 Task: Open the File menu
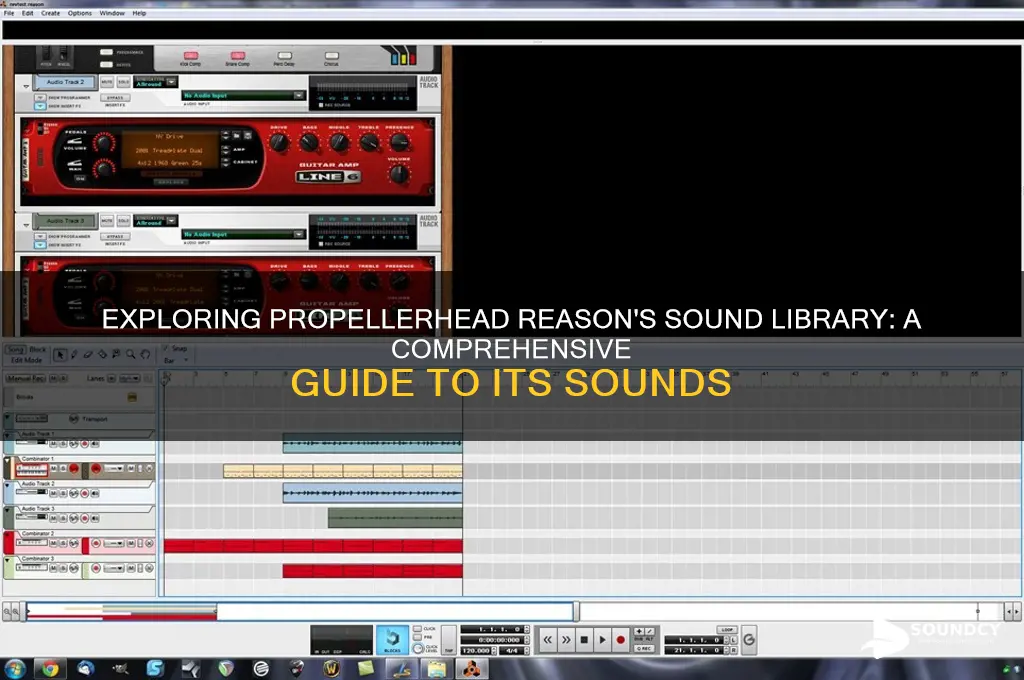pyautogui.click(x=9, y=13)
